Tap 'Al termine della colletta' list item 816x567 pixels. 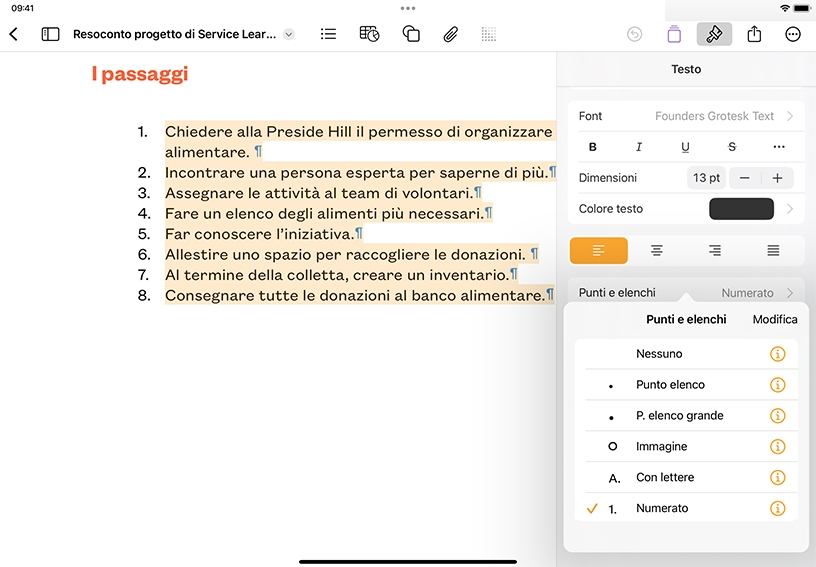(337, 275)
